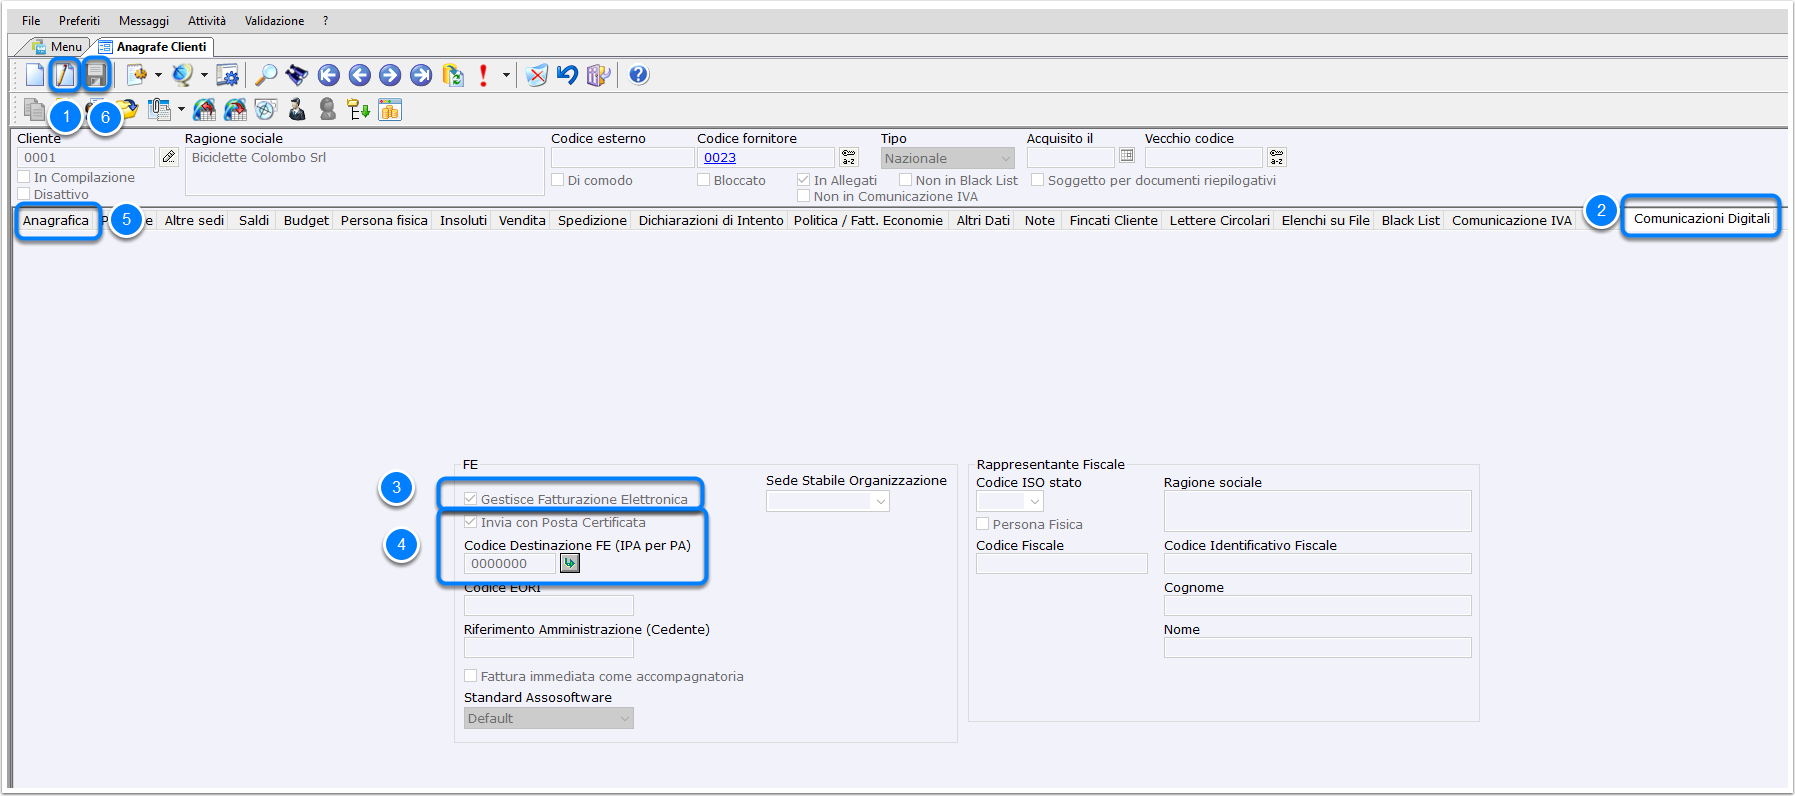This screenshot has height=796, width=1795.
Task: Click the New record blank page icon
Action: click(35, 75)
